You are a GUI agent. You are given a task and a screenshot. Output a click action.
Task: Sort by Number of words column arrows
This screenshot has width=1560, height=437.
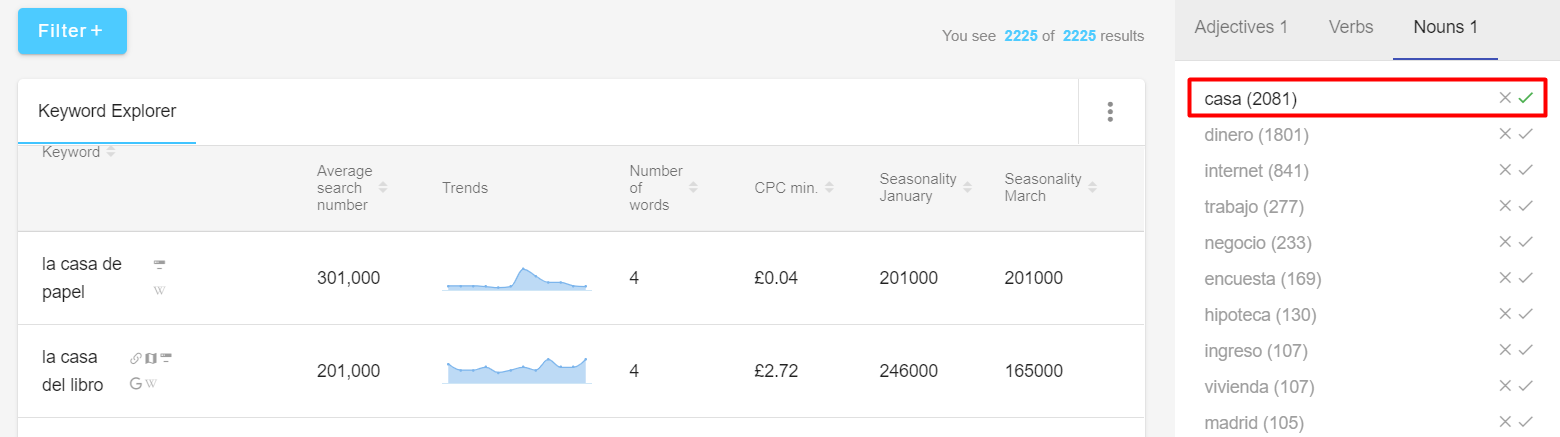pos(693,188)
